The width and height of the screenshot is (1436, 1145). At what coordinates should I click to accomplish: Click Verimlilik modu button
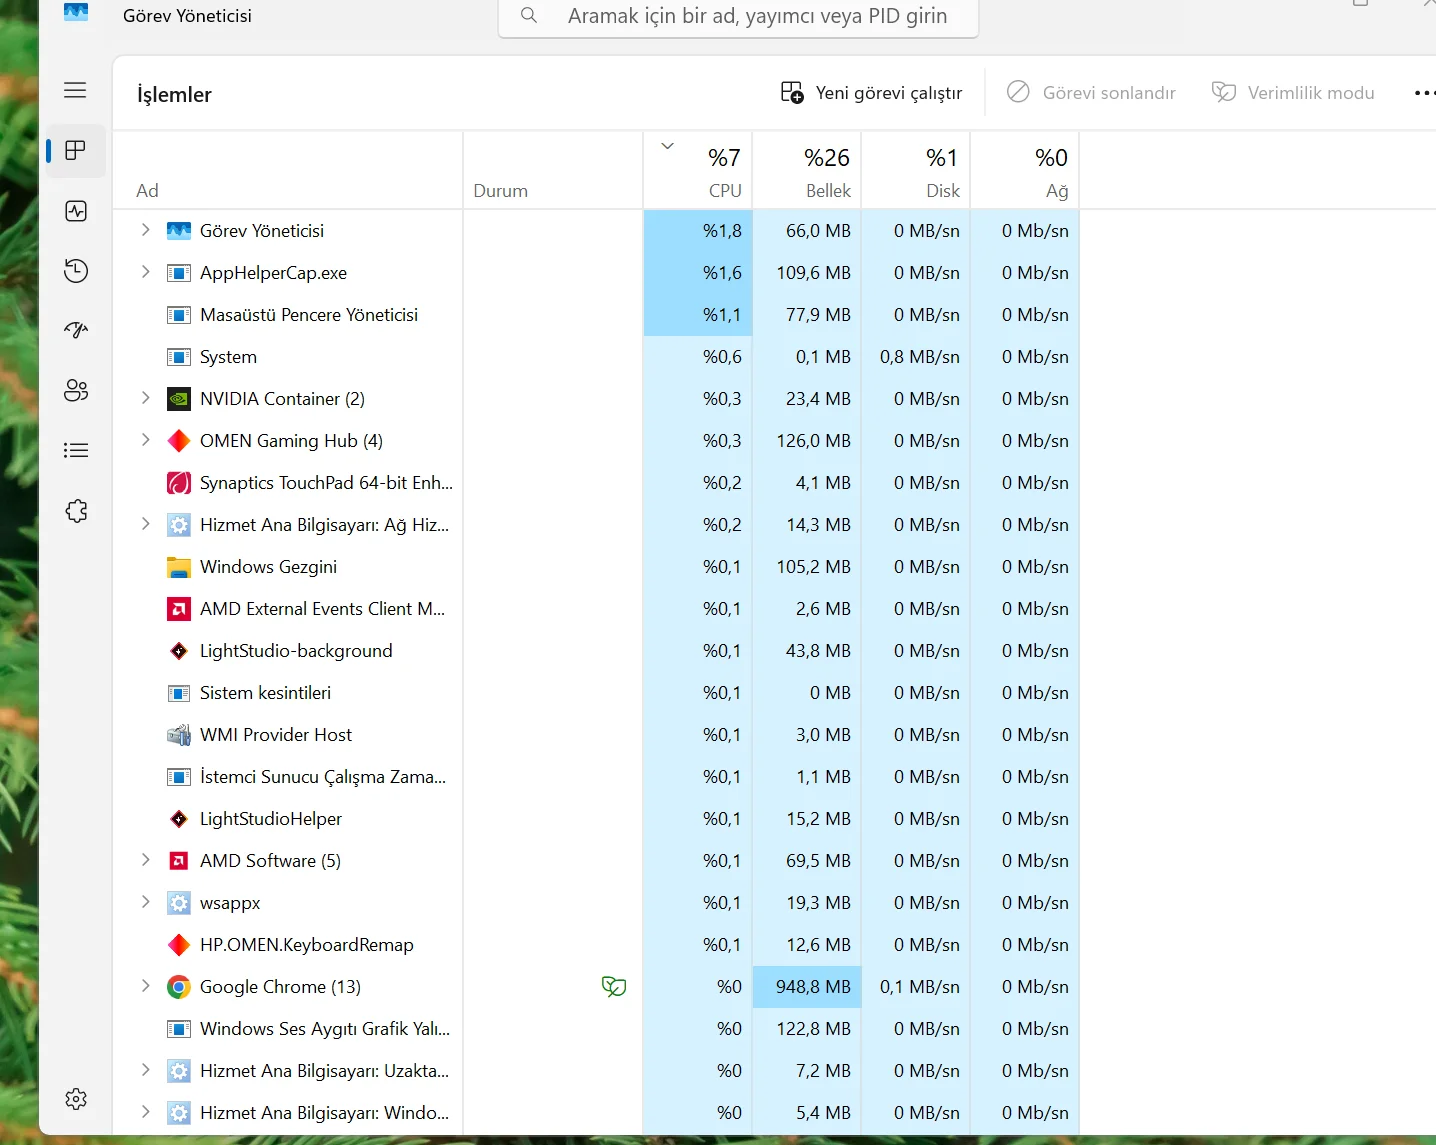[x=1293, y=93]
